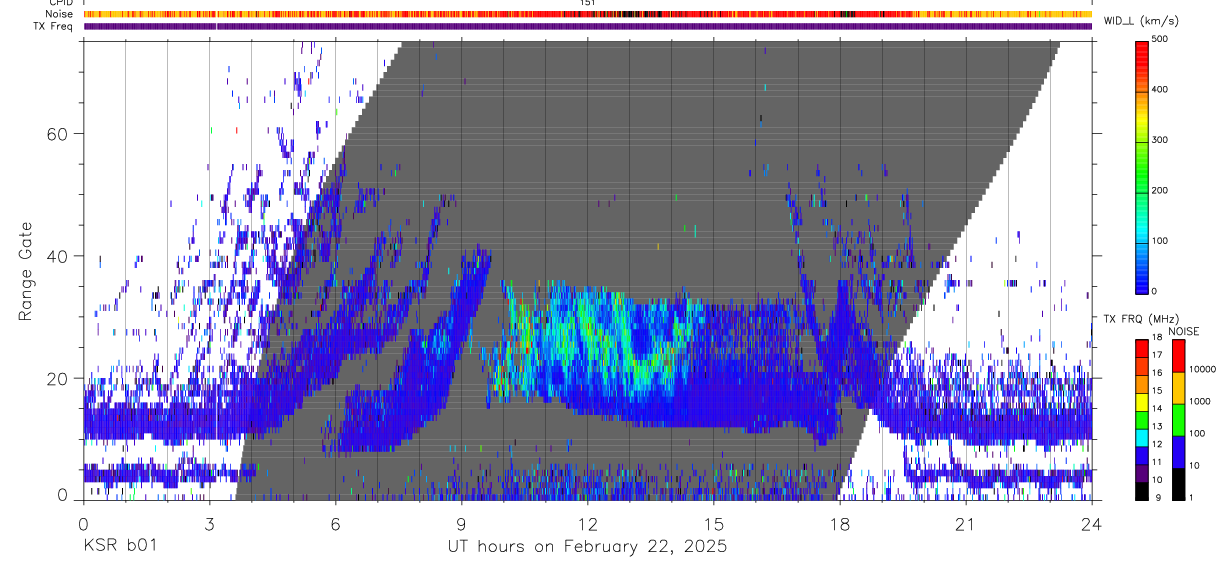This screenshot has height=567, width=1228.
Task: Click x-axis tick label '6'
Action: pyautogui.click(x=335, y=523)
